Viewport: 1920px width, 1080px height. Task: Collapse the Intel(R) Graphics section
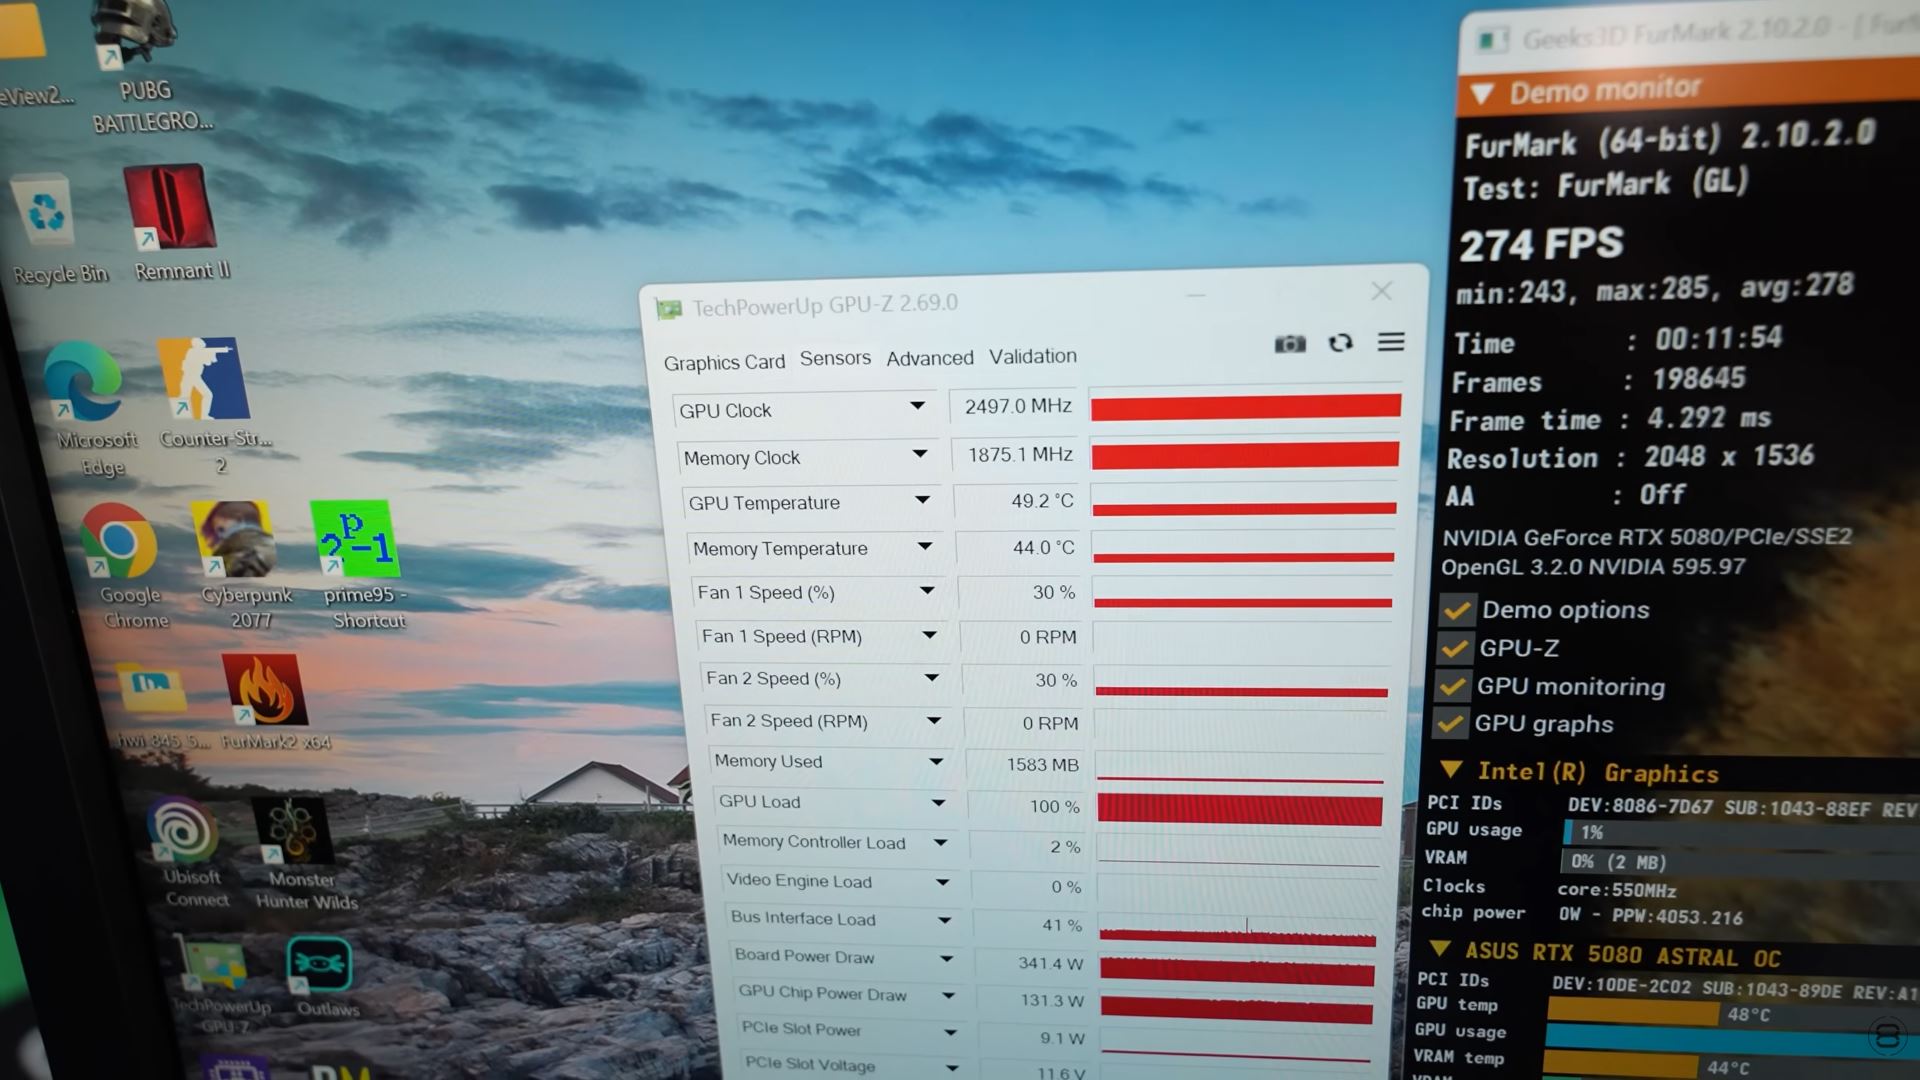[1451, 769]
